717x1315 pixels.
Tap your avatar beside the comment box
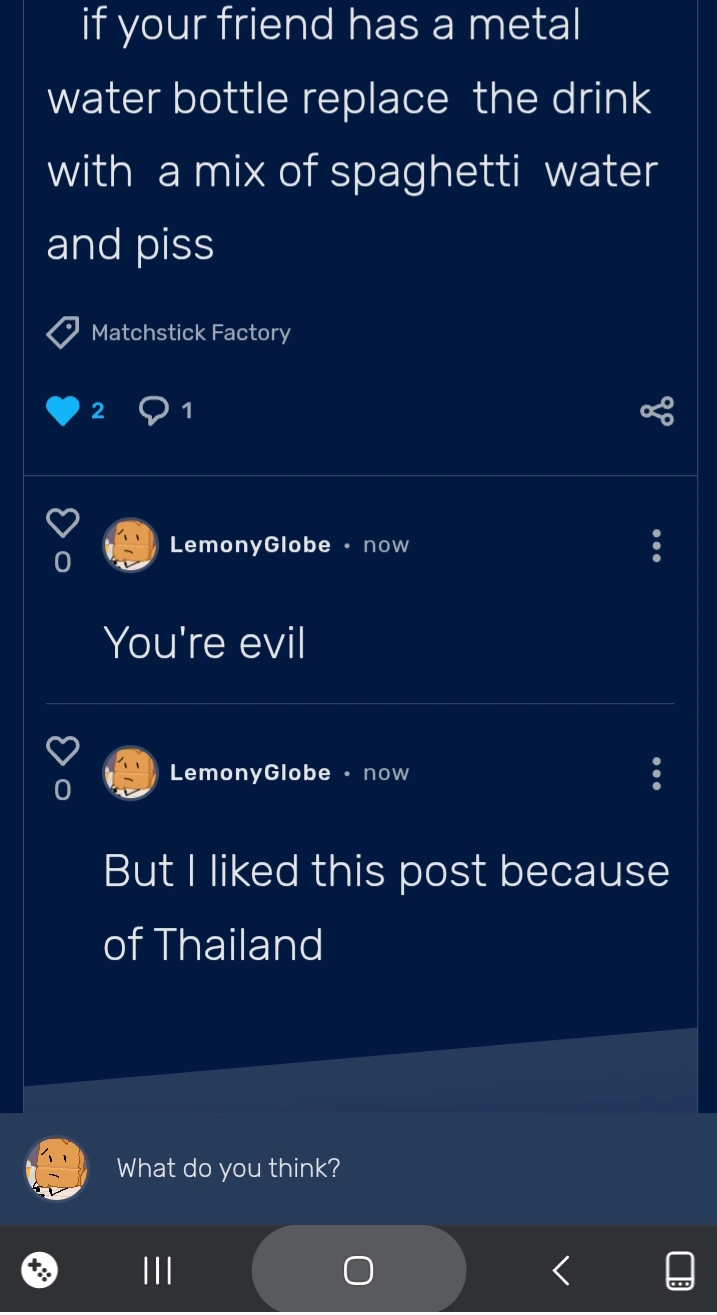coord(57,1168)
